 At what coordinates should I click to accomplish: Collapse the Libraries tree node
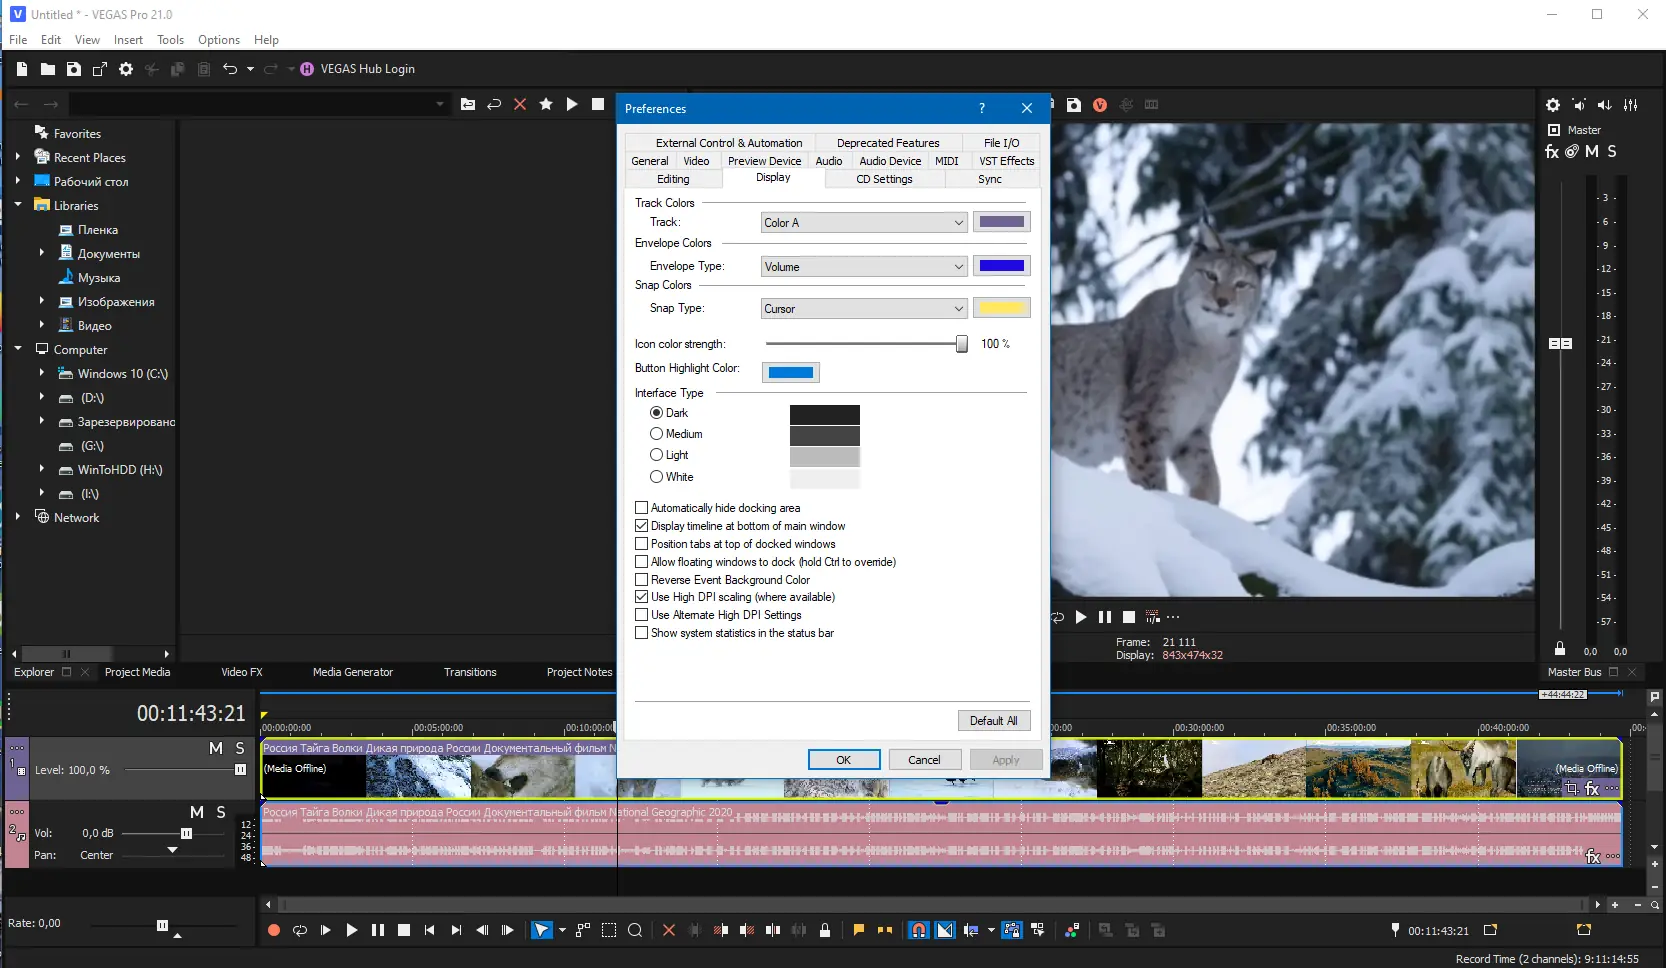[18, 205]
